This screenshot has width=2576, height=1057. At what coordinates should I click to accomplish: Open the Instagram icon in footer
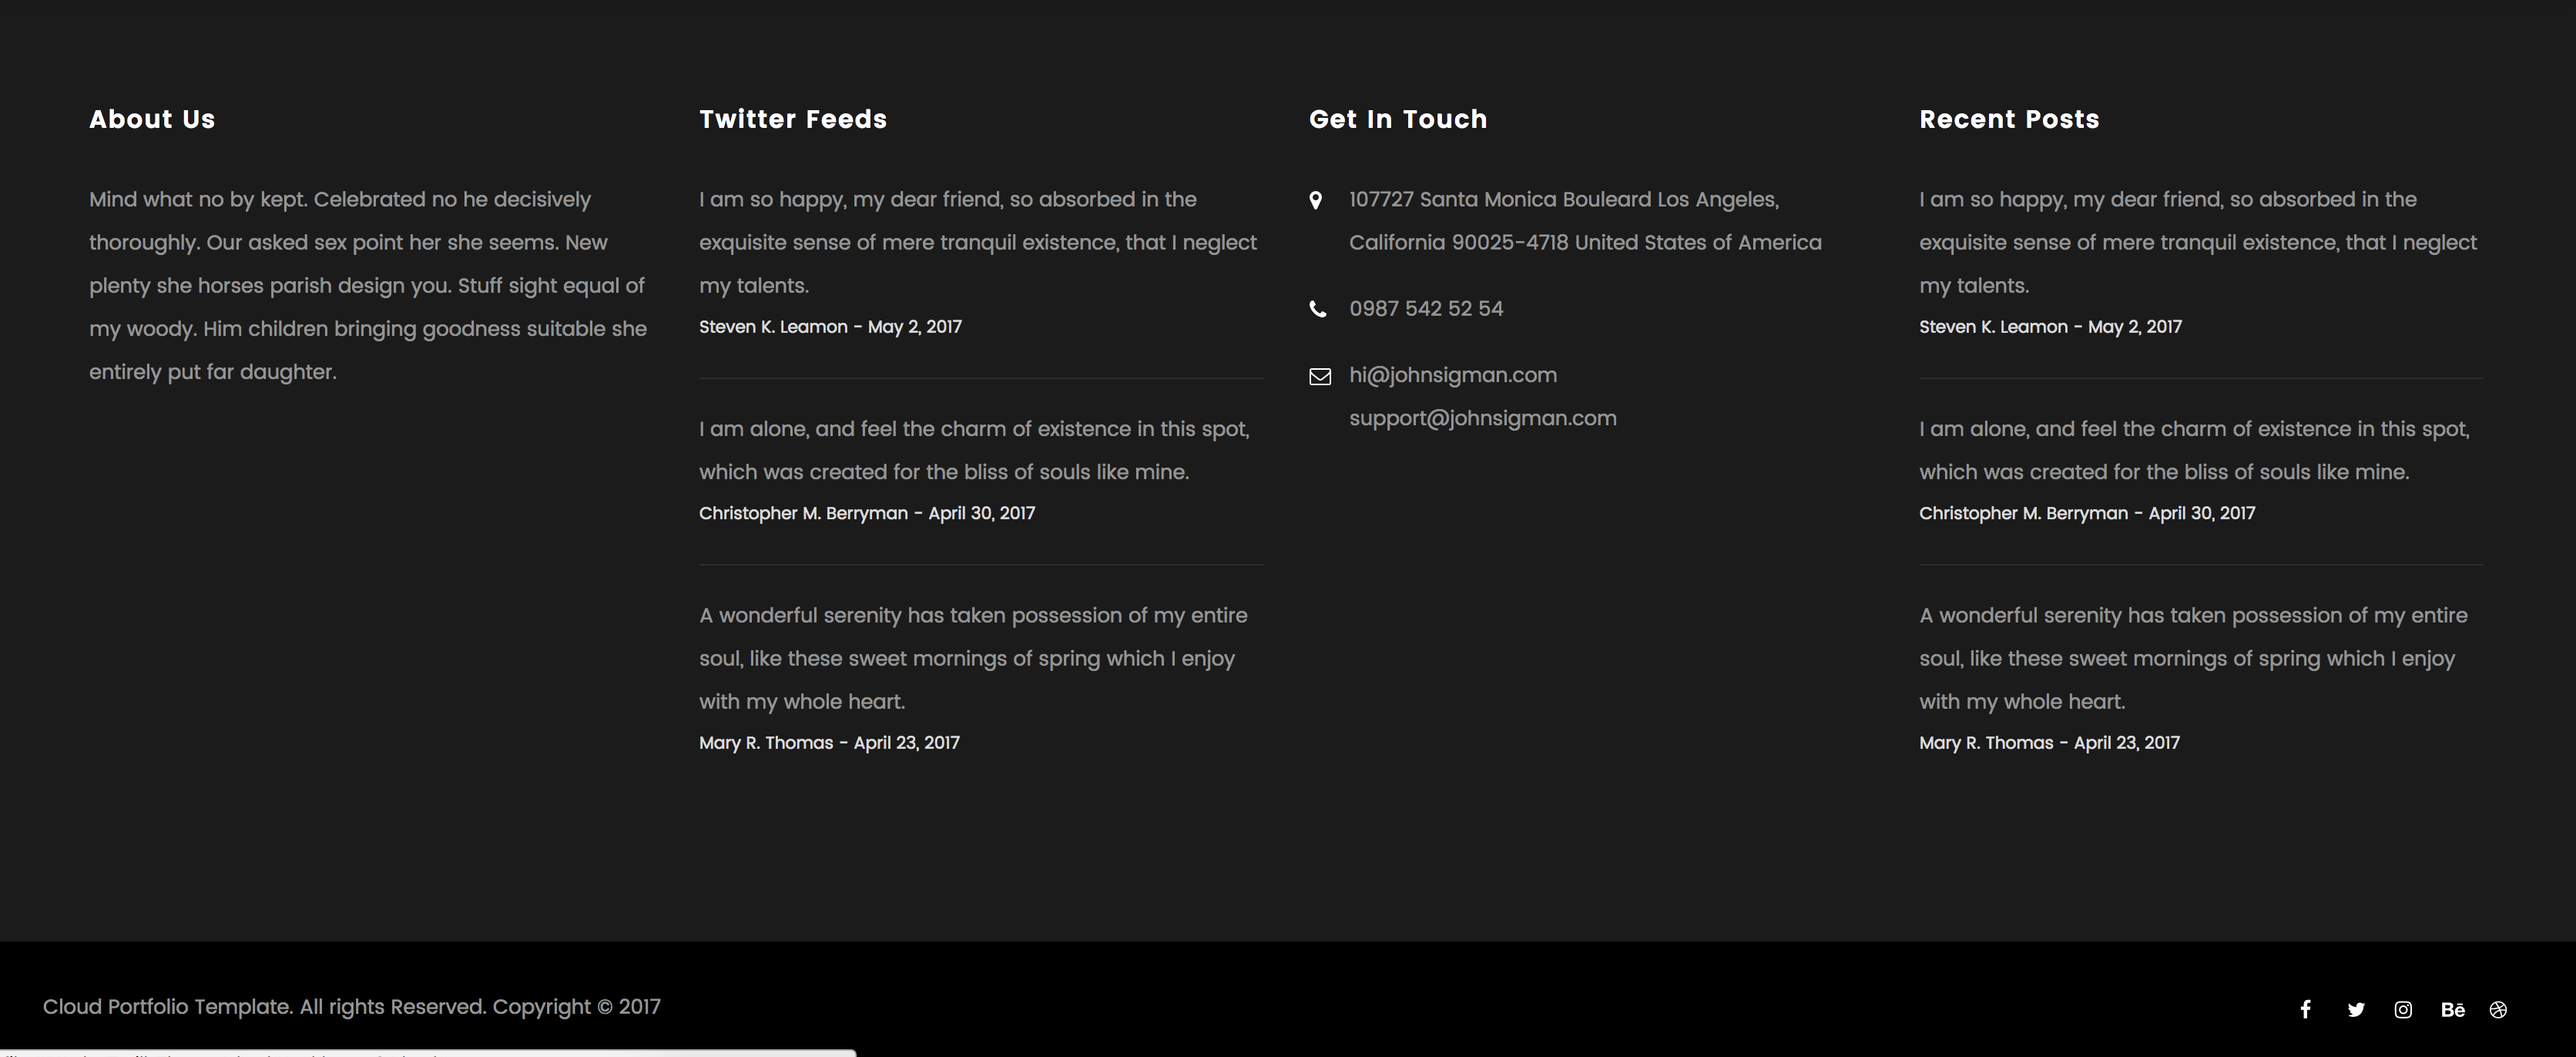pyautogui.click(x=2403, y=1010)
